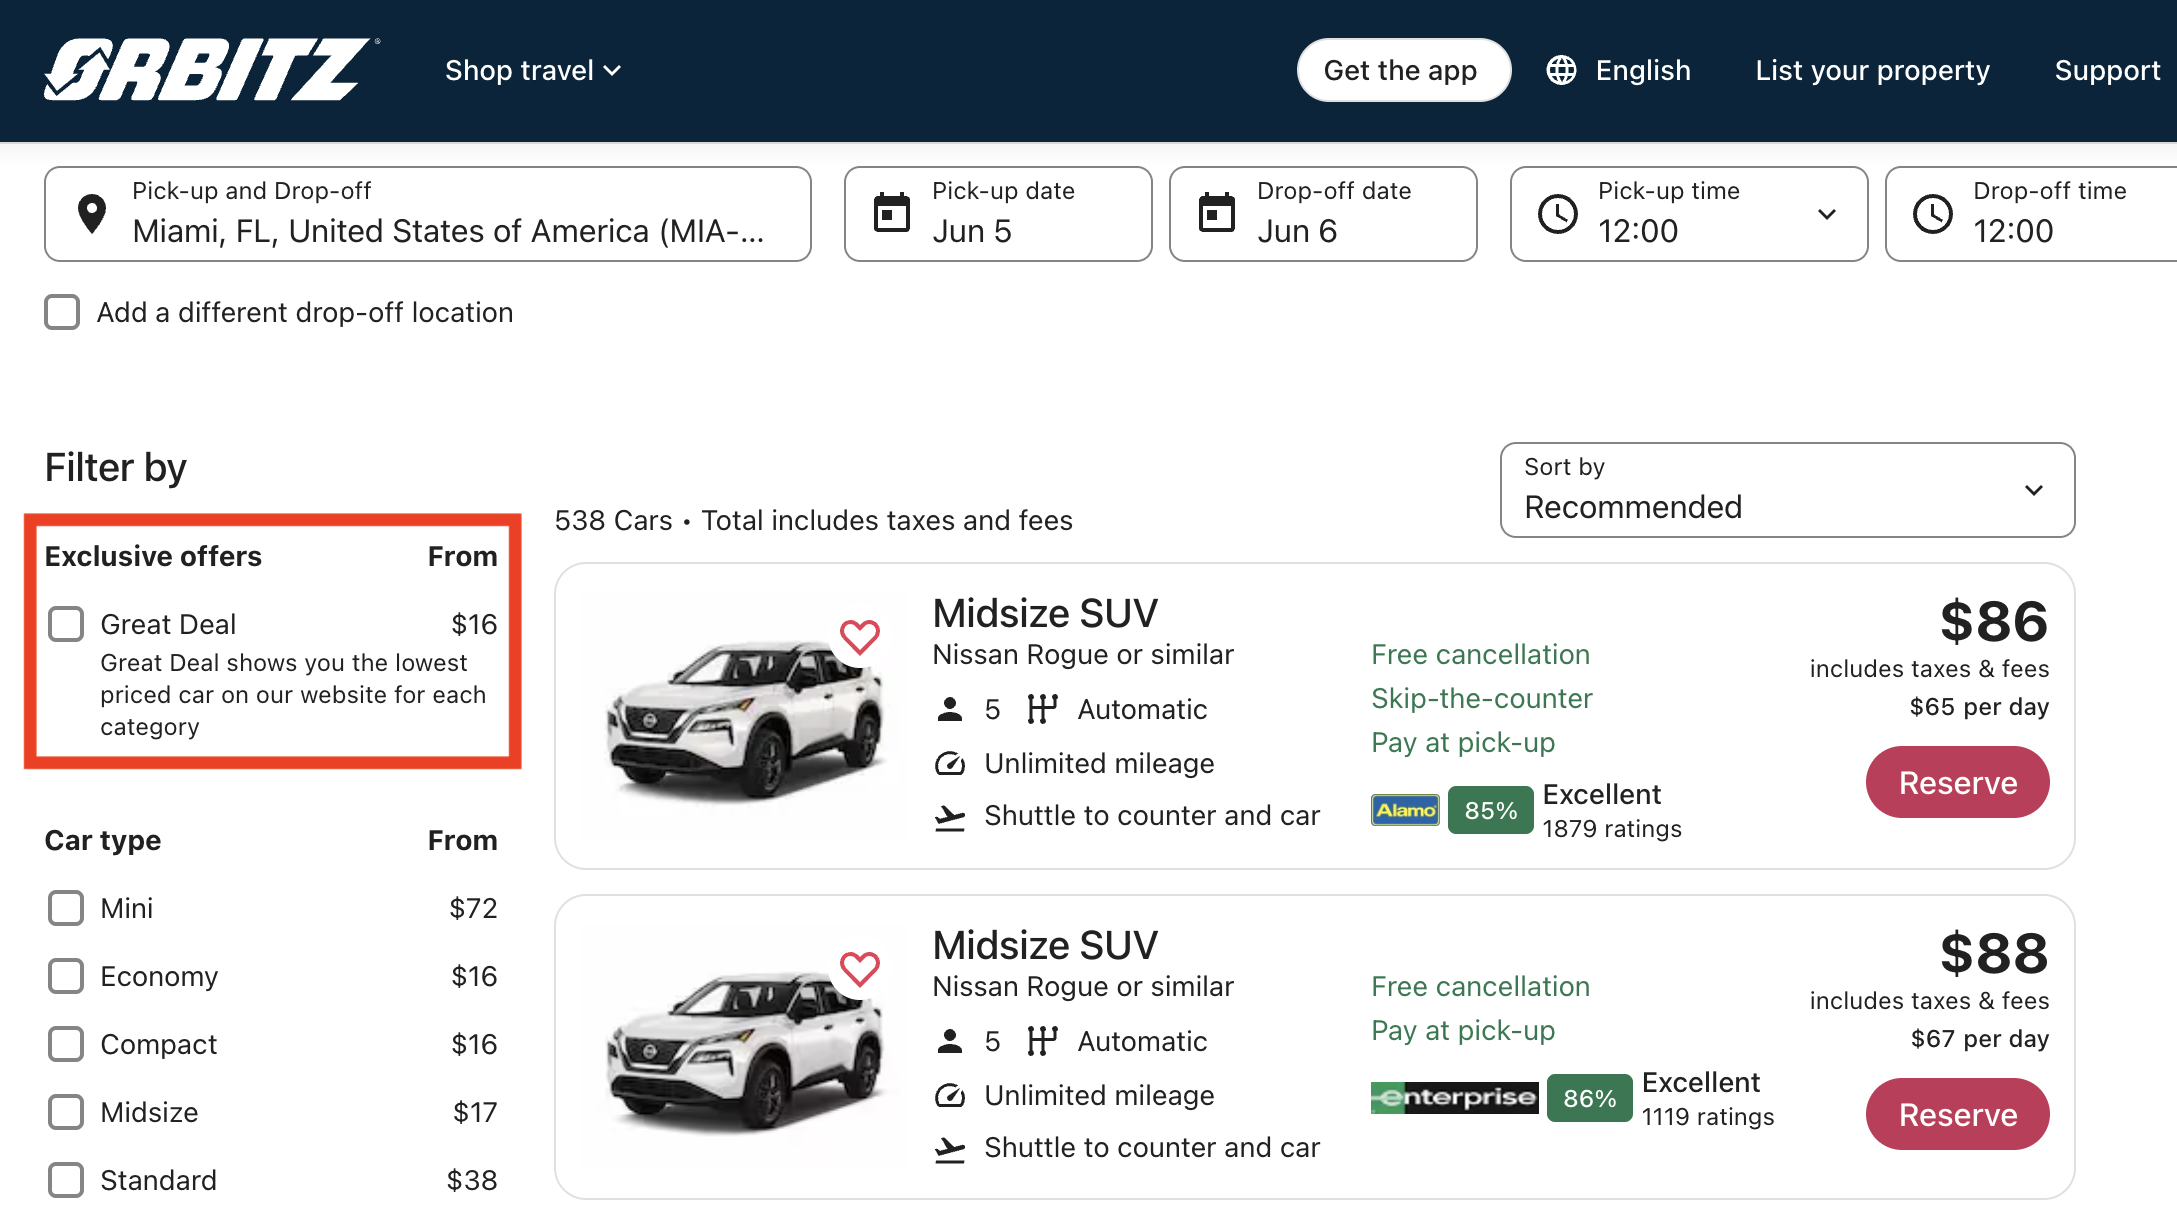2177x1220 pixels.
Task: Open the Pick-up date Jun 5 picker
Action: tap(998, 214)
